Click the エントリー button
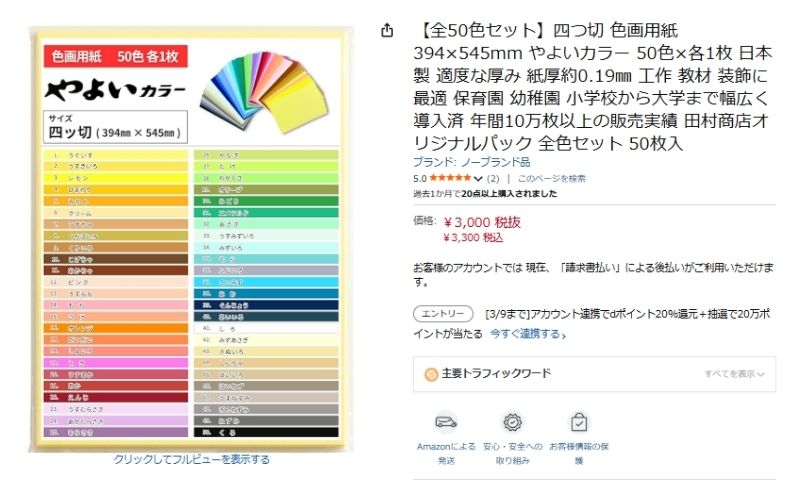The width and height of the screenshot is (800, 500). 443,314
